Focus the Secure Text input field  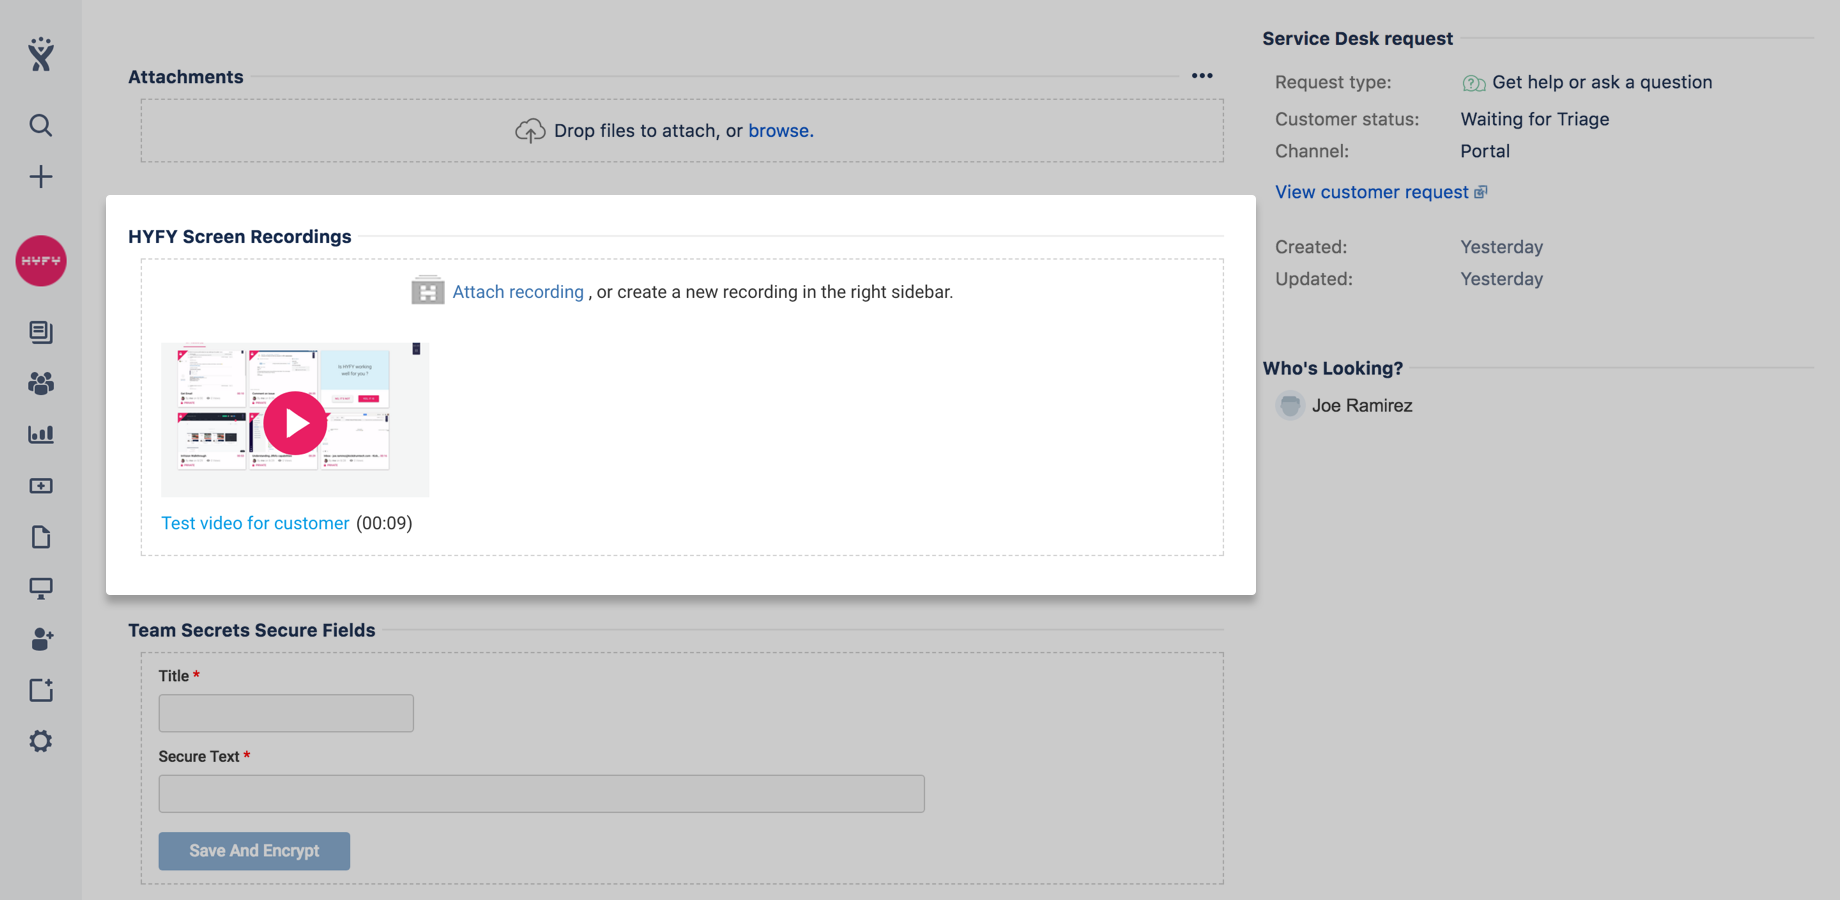541,794
